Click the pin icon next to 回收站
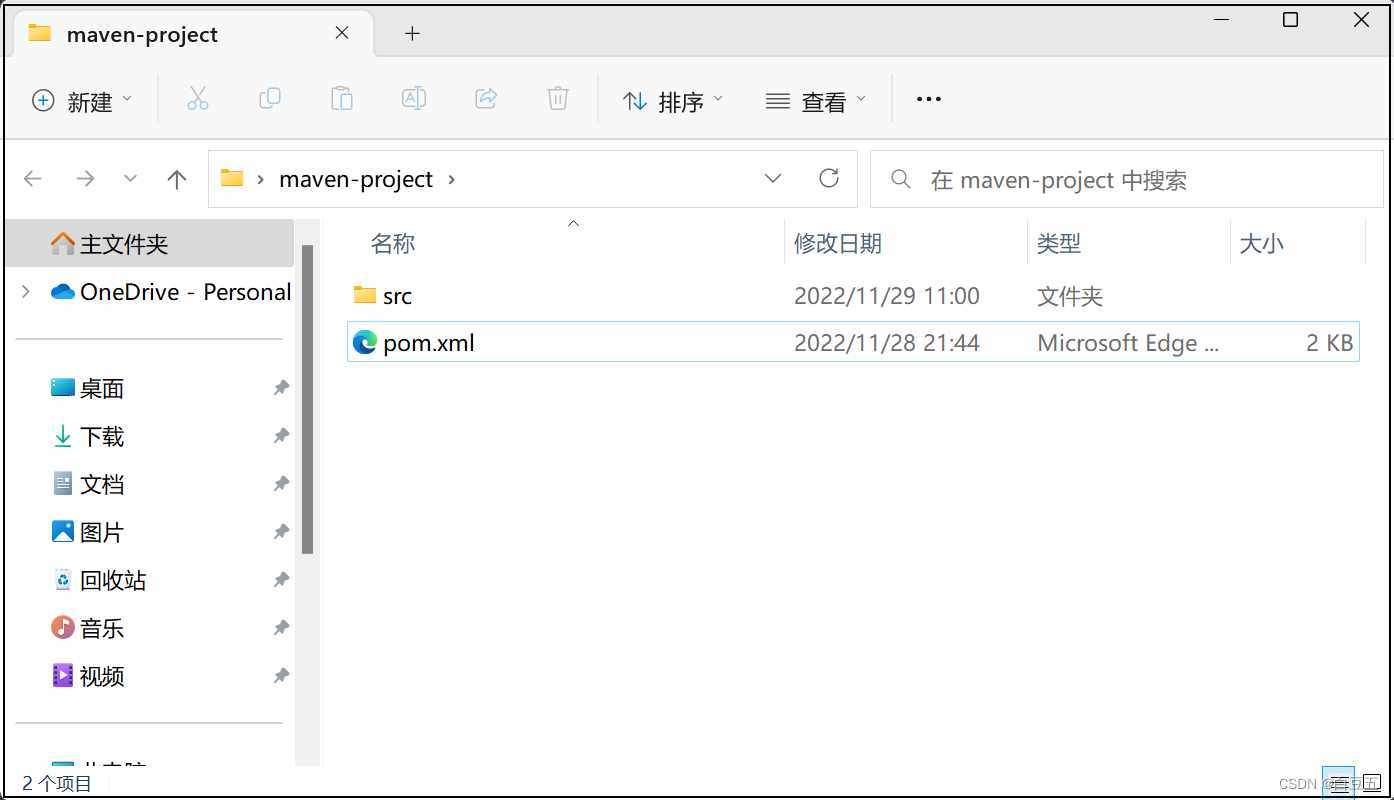1394x800 pixels. click(x=281, y=580)
